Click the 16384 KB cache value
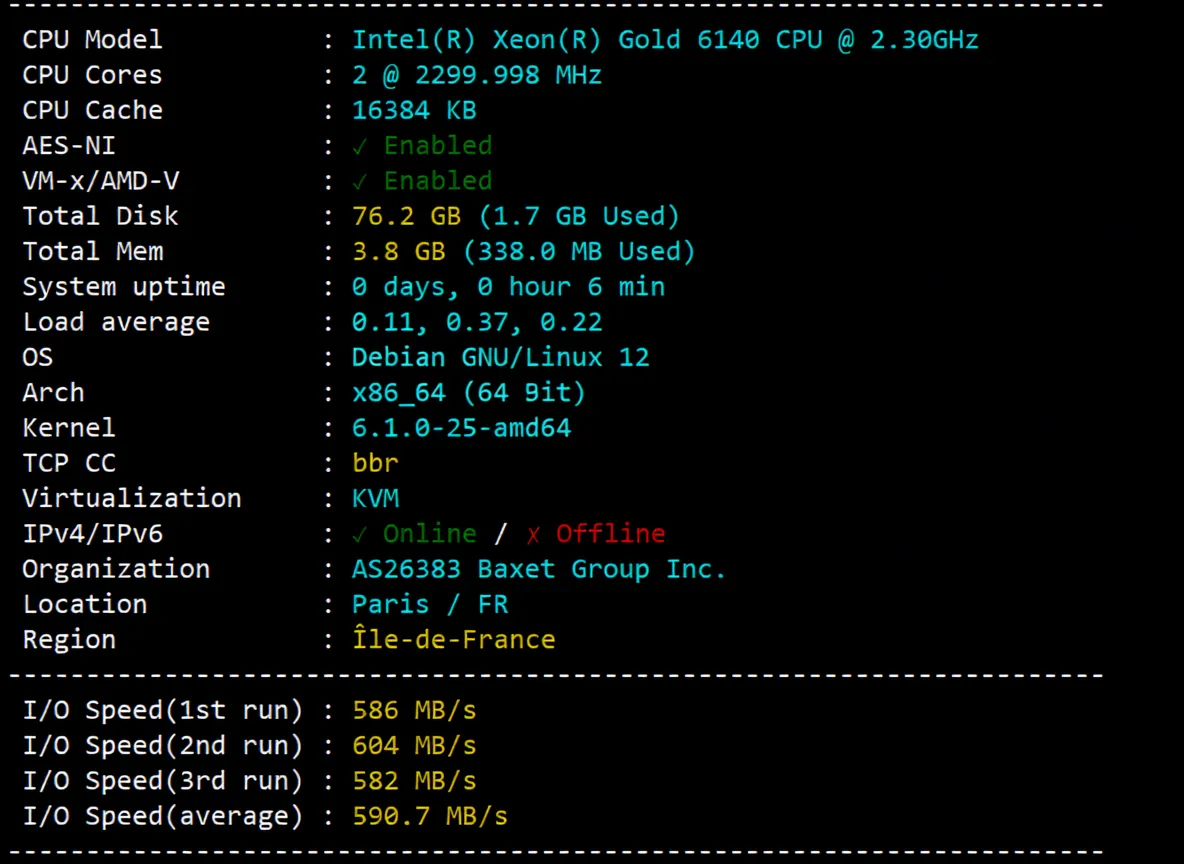 click(415, 110)
